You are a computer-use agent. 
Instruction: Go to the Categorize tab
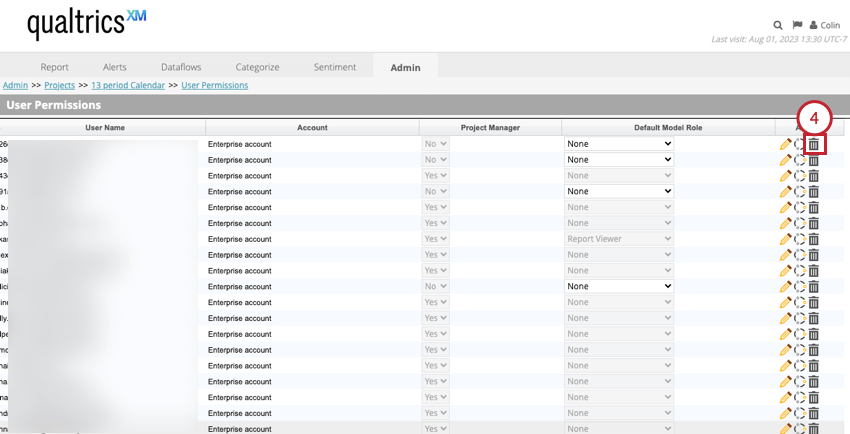click(257, 67)
